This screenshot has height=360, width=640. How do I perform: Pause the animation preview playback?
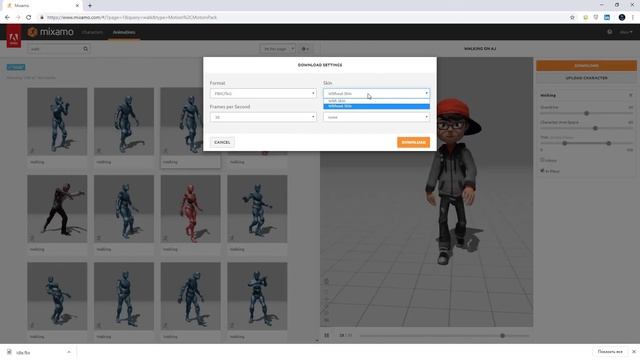point(327,336)
